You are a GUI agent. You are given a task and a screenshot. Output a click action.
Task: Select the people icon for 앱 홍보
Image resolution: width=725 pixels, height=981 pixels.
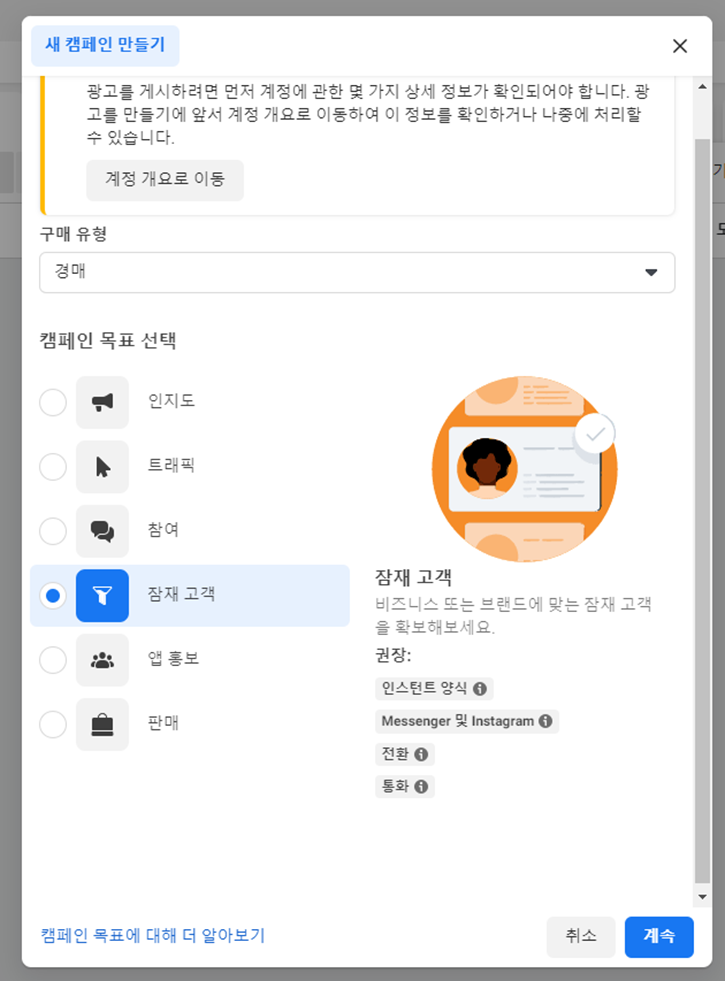tap(103, 660)
